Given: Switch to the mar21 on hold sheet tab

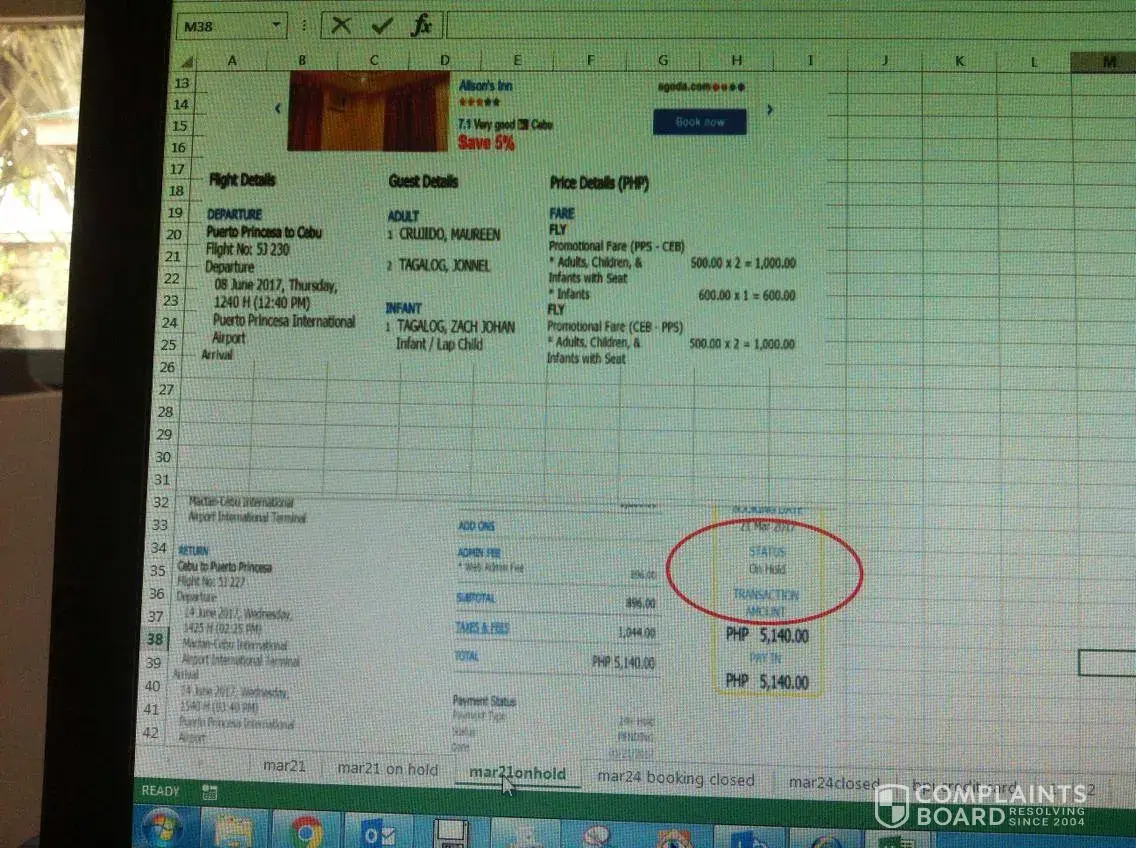Looking at the screenshot, I should click(388, 769).
